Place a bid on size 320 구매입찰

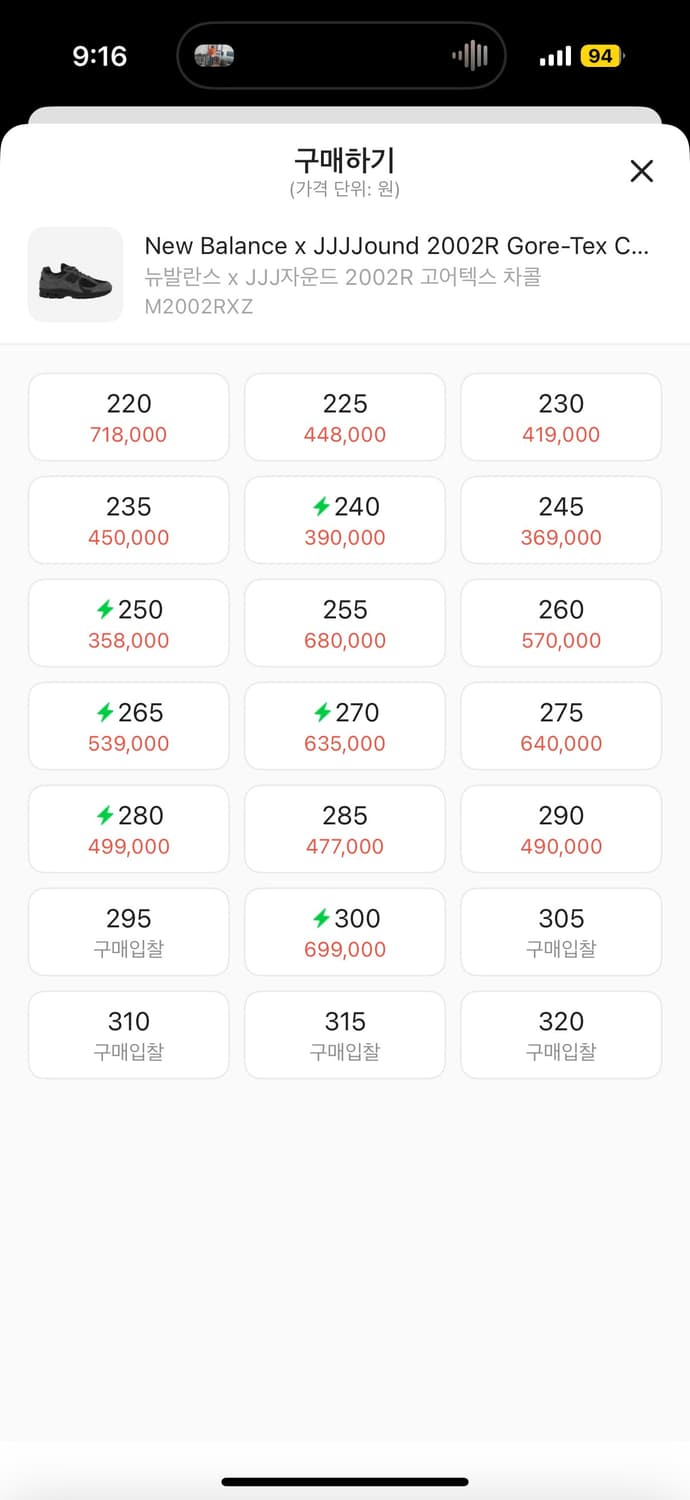coord(561,1035)
